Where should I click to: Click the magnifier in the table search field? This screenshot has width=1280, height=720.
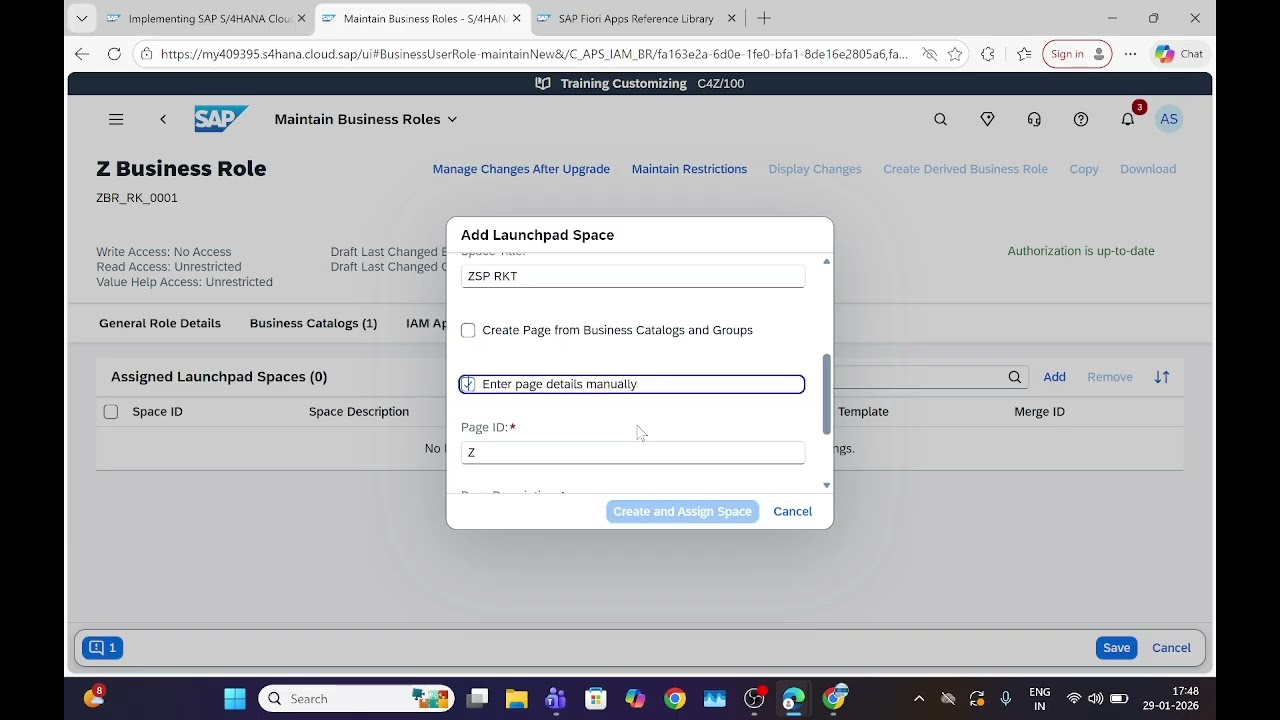coord(1014,377)
